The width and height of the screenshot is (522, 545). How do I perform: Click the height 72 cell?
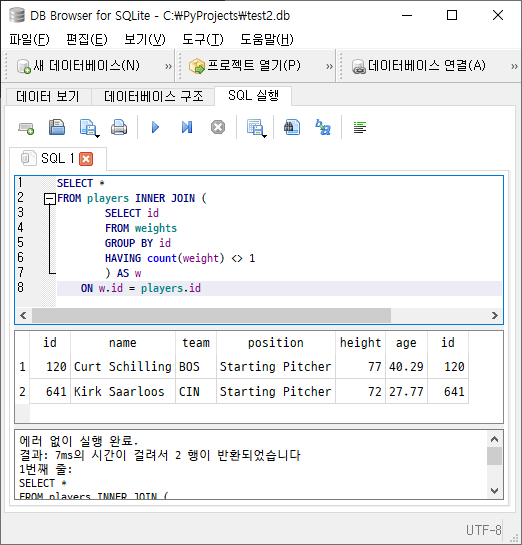click(x=360, y=392)
